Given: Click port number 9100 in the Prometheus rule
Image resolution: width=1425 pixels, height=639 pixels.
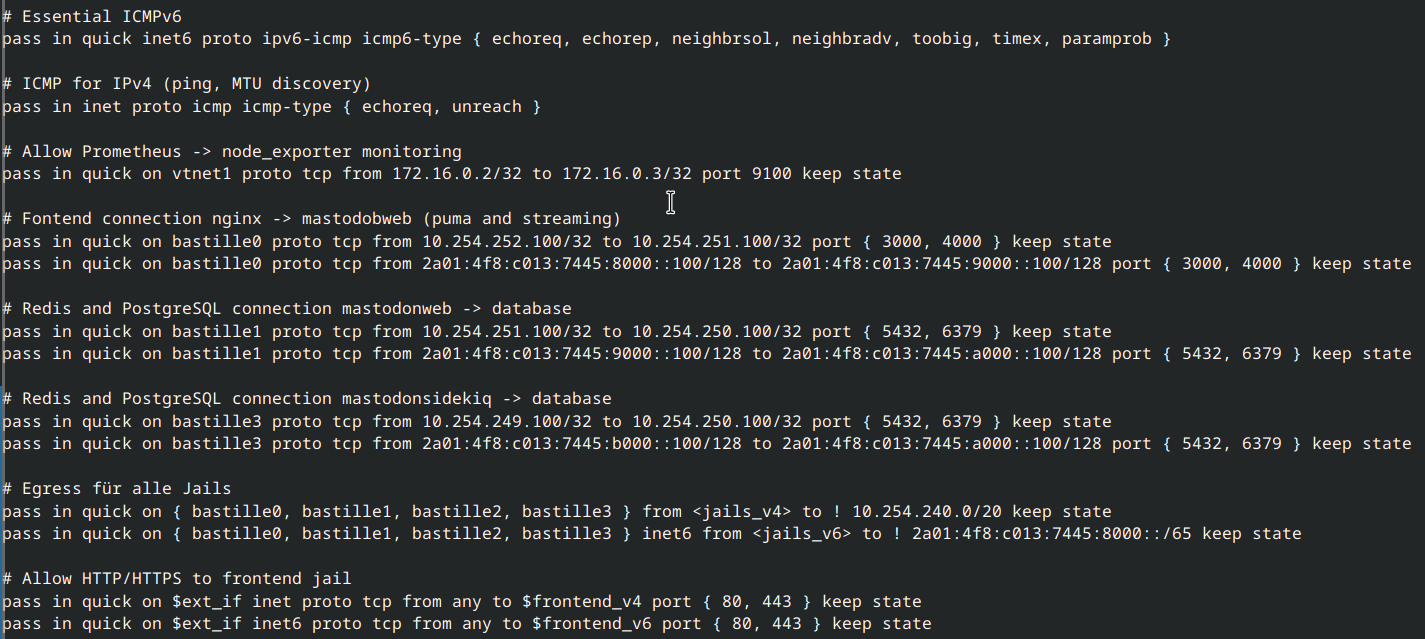Looking at the screenshot, I should pyautogui.click(x=771, y=174).
